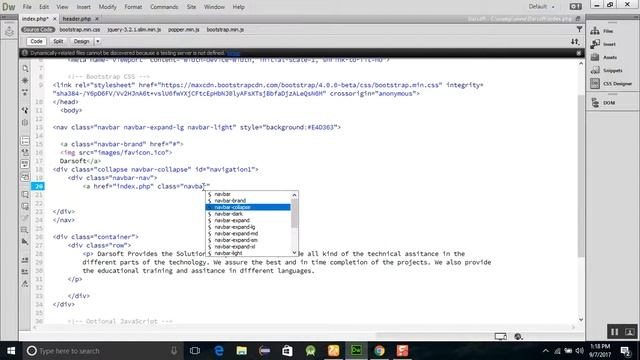640x360 pixels.
Task: Click the file management arrows icon
Action: pyautogui.click(x=575, y=41)
